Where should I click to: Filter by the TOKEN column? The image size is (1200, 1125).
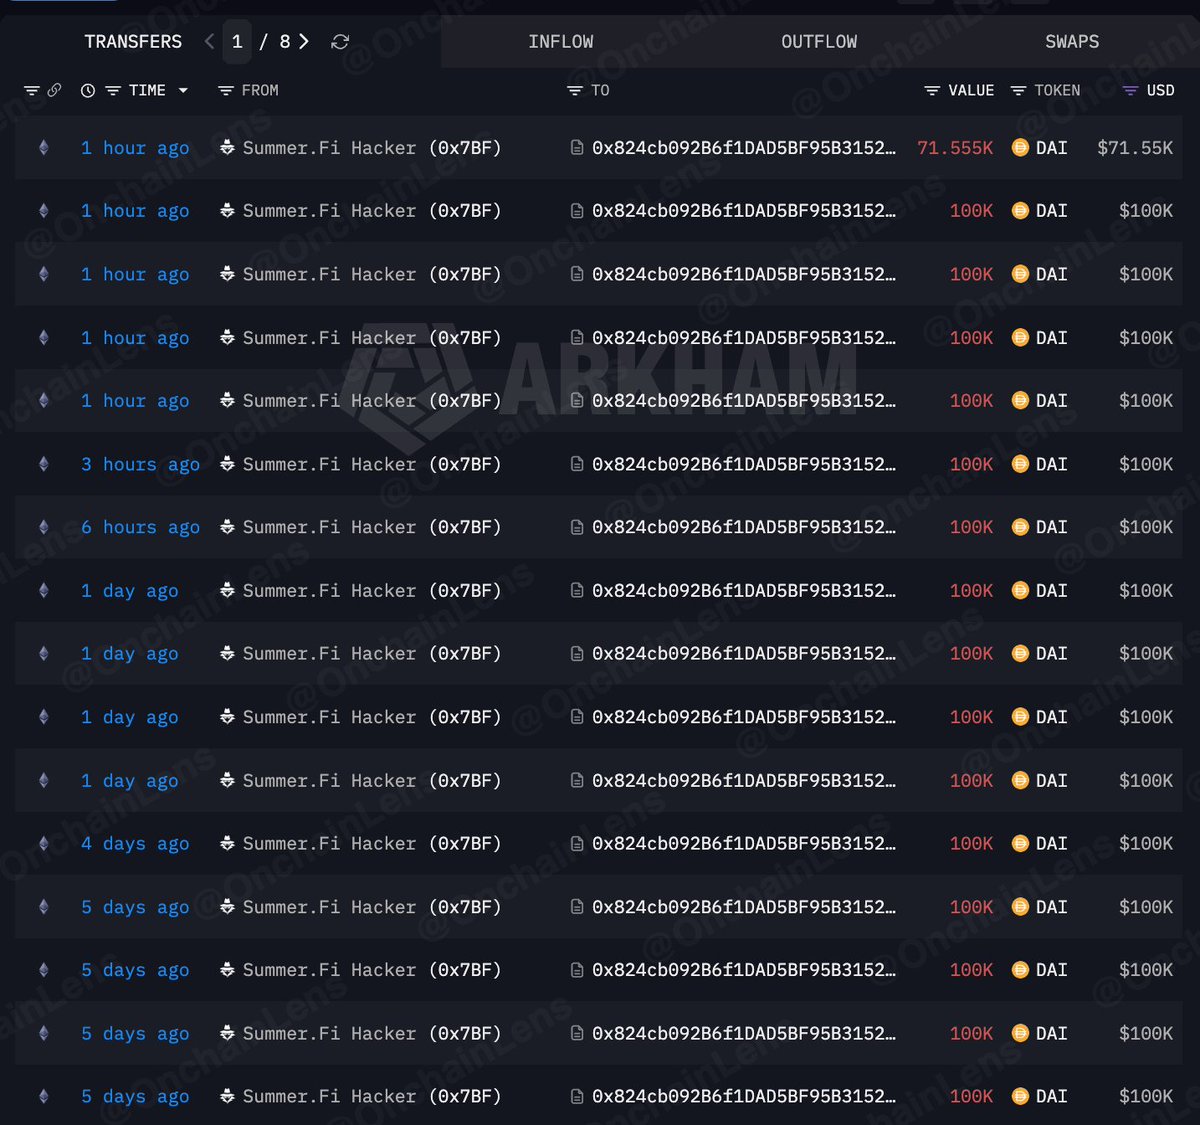click(1018, 90)
